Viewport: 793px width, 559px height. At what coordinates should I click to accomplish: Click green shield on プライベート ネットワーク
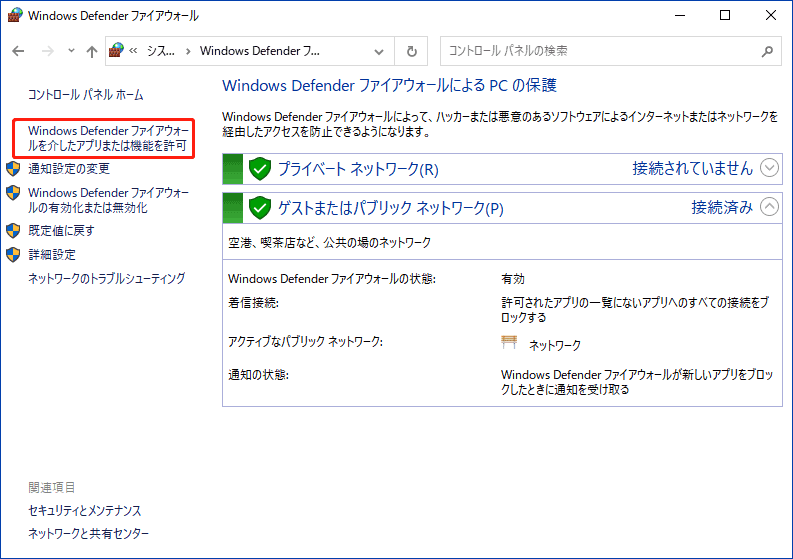click(260, 169)
